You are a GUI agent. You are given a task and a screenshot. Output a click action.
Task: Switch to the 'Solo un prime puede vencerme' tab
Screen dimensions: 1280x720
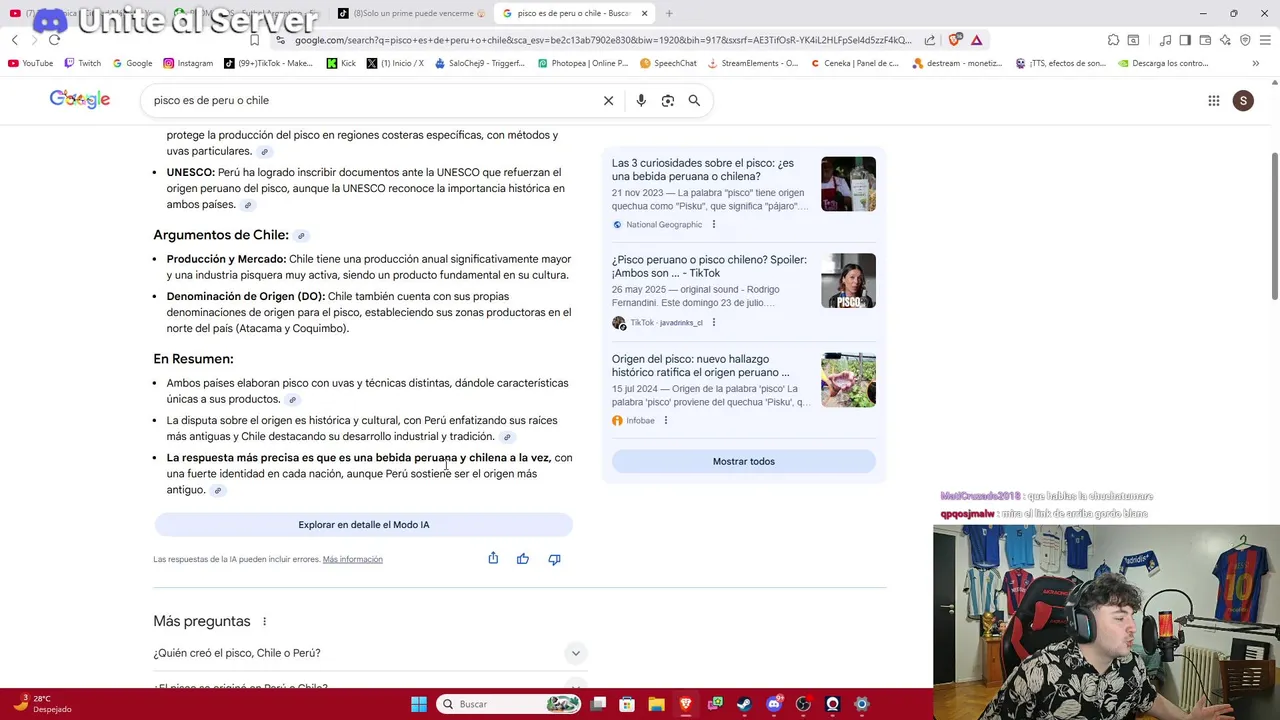coord(412,13)
